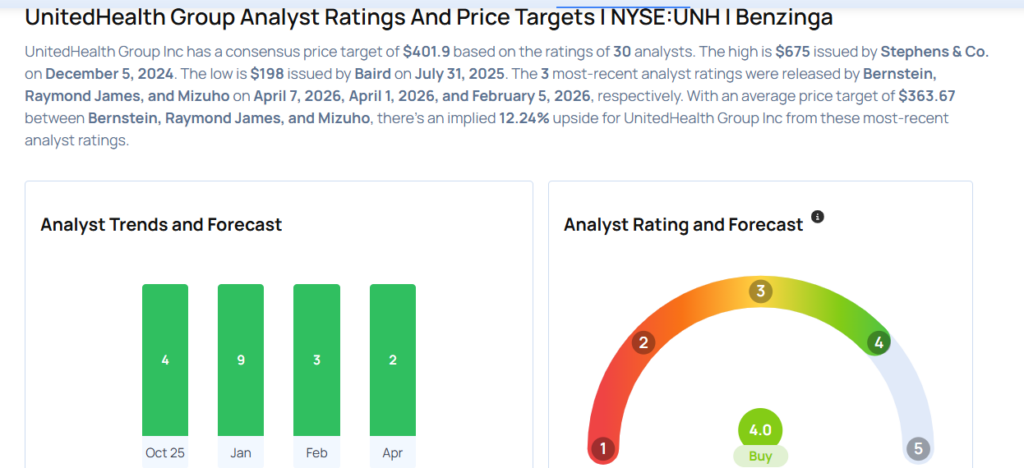The width and height of the screenshot is (1024, 468).
Task: Click the Analyst Trends and Forecast heading
Action: tap(161, 225)
